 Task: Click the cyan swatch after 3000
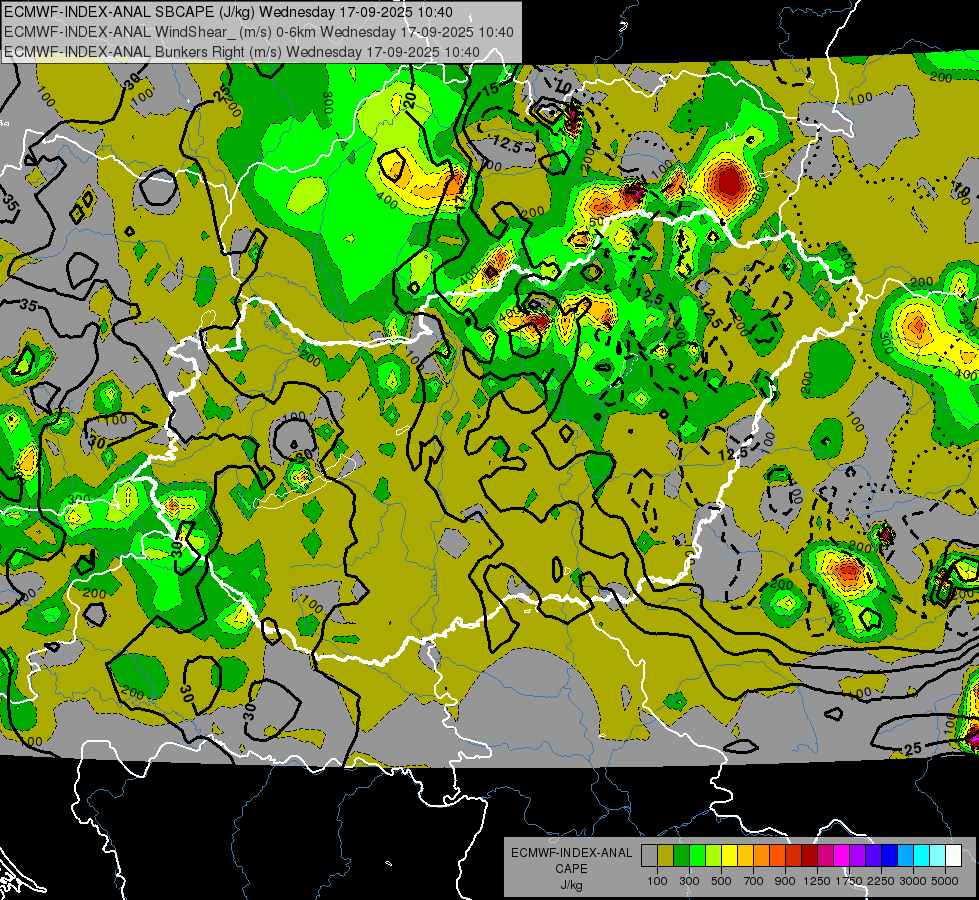(922, 856)
